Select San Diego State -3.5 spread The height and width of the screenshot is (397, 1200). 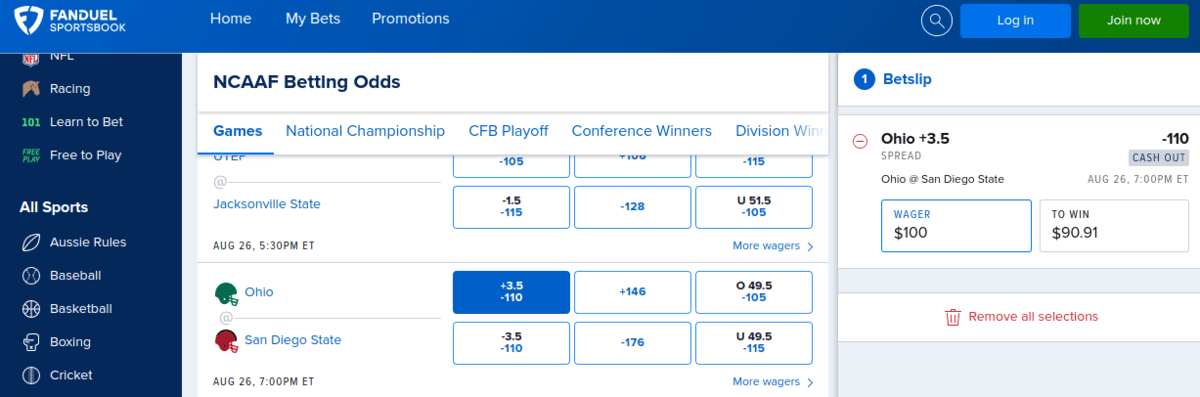click(511, 343)
